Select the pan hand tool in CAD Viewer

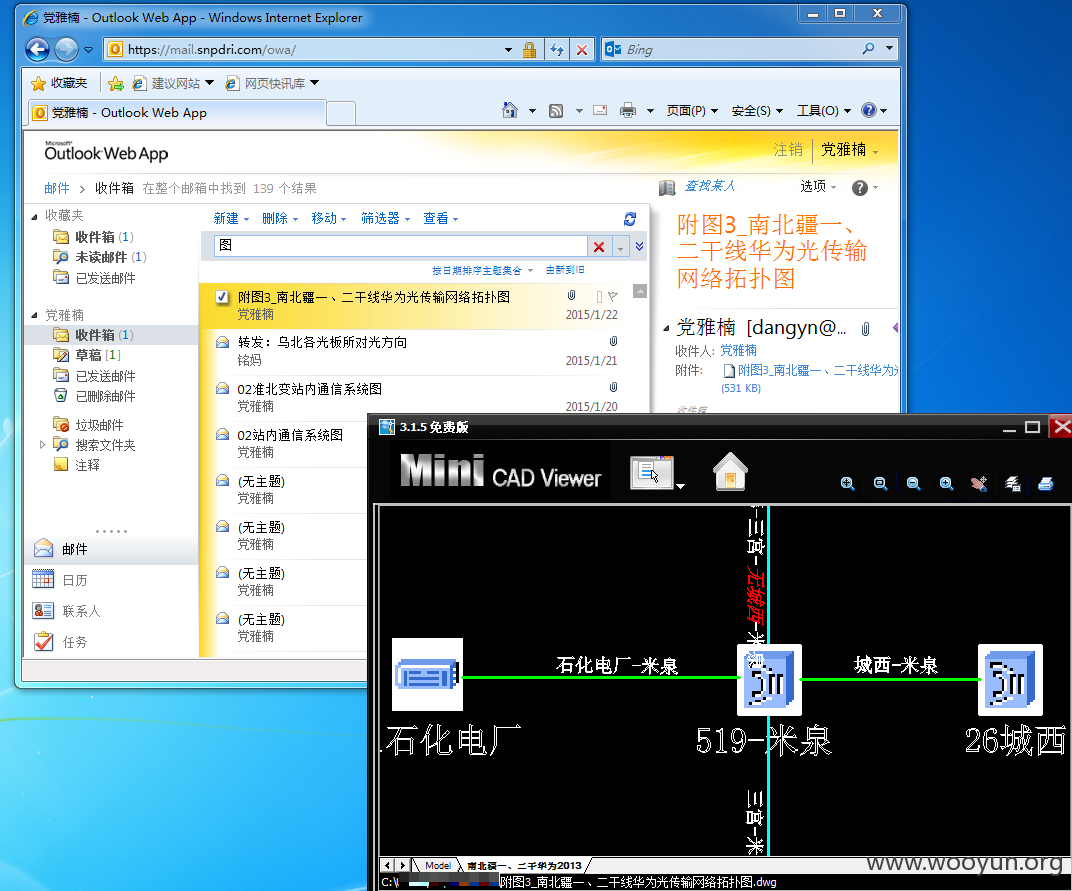click(x=979, y=484)
